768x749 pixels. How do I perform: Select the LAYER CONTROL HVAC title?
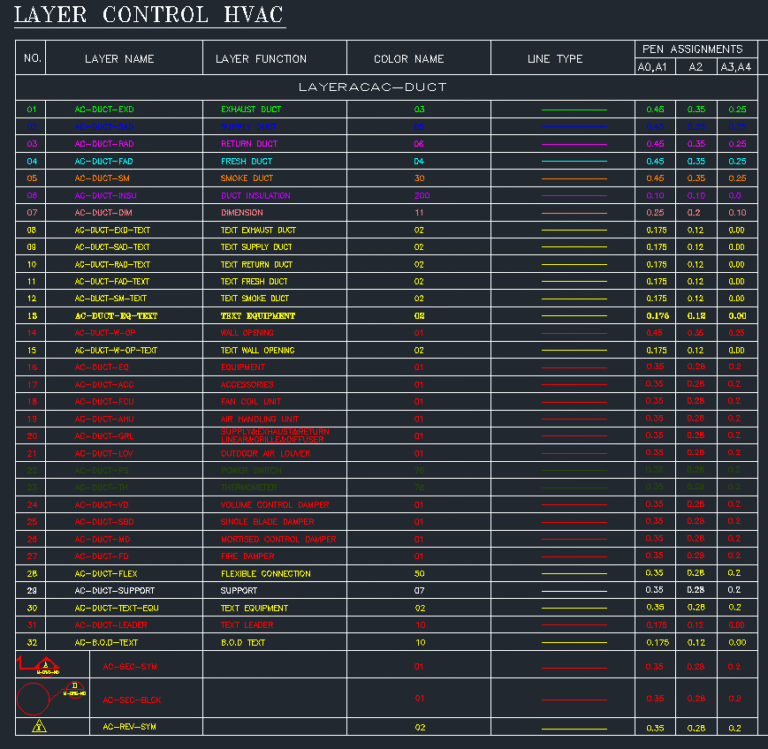click(x=149, y=15)
